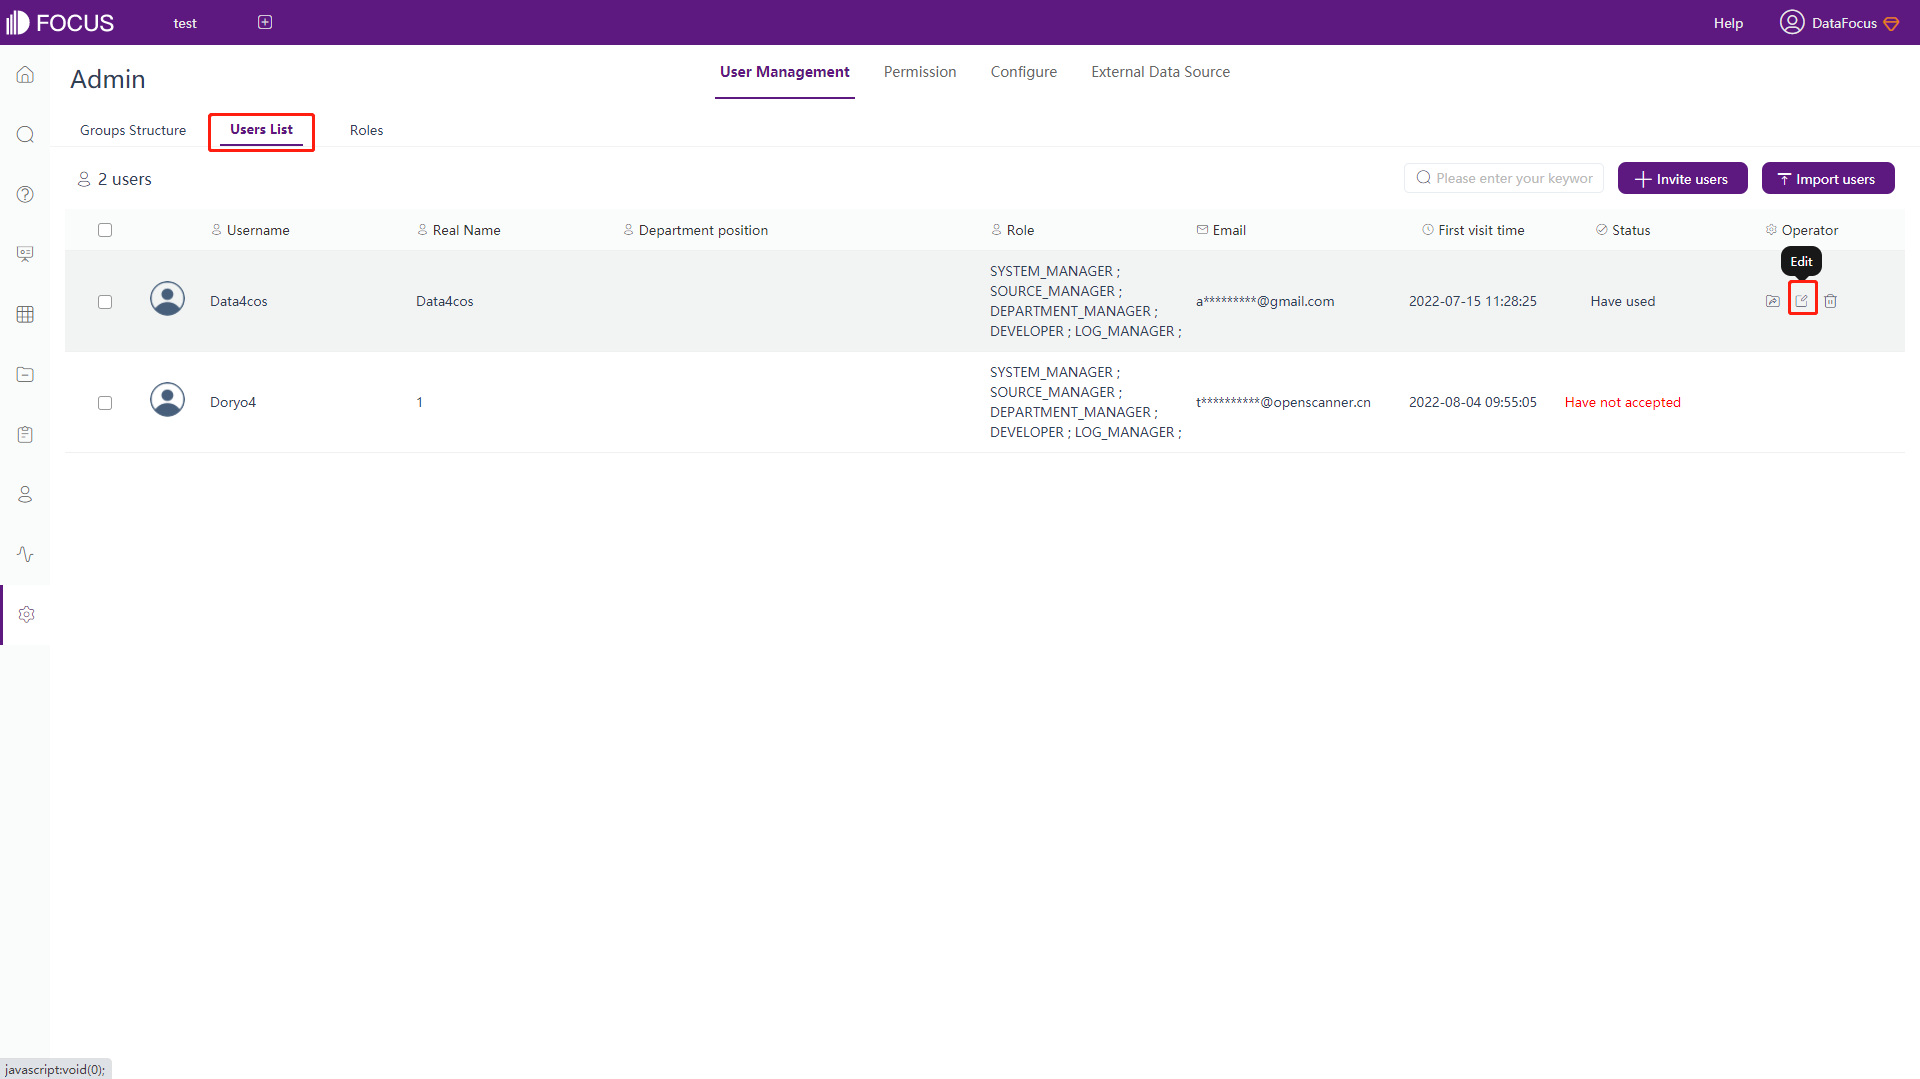Image resolution: width=1920 pixels, height=1079 pixels.
Task: Tick the checkbox for Data4cos row
Action: coord(105,302)
